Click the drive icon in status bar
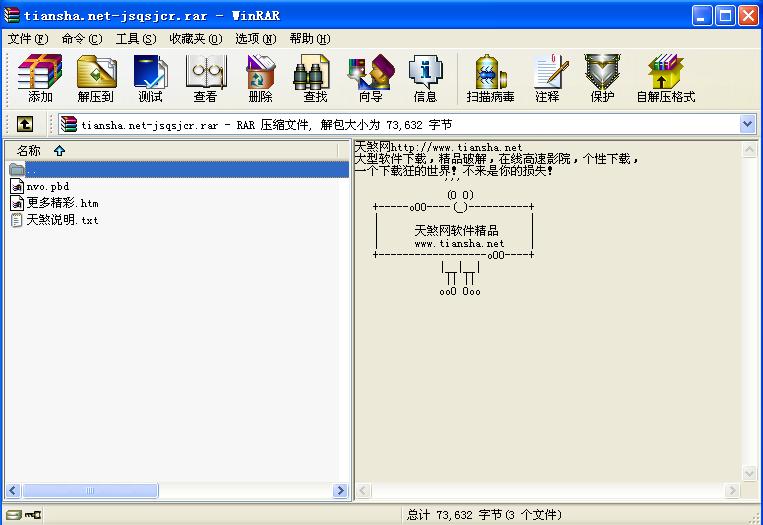763x525 pixels. click(x=14, y=514)
